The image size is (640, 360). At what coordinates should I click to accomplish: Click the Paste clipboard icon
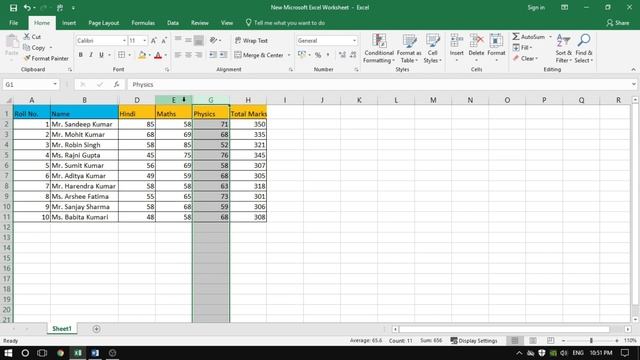coord(12,42)
